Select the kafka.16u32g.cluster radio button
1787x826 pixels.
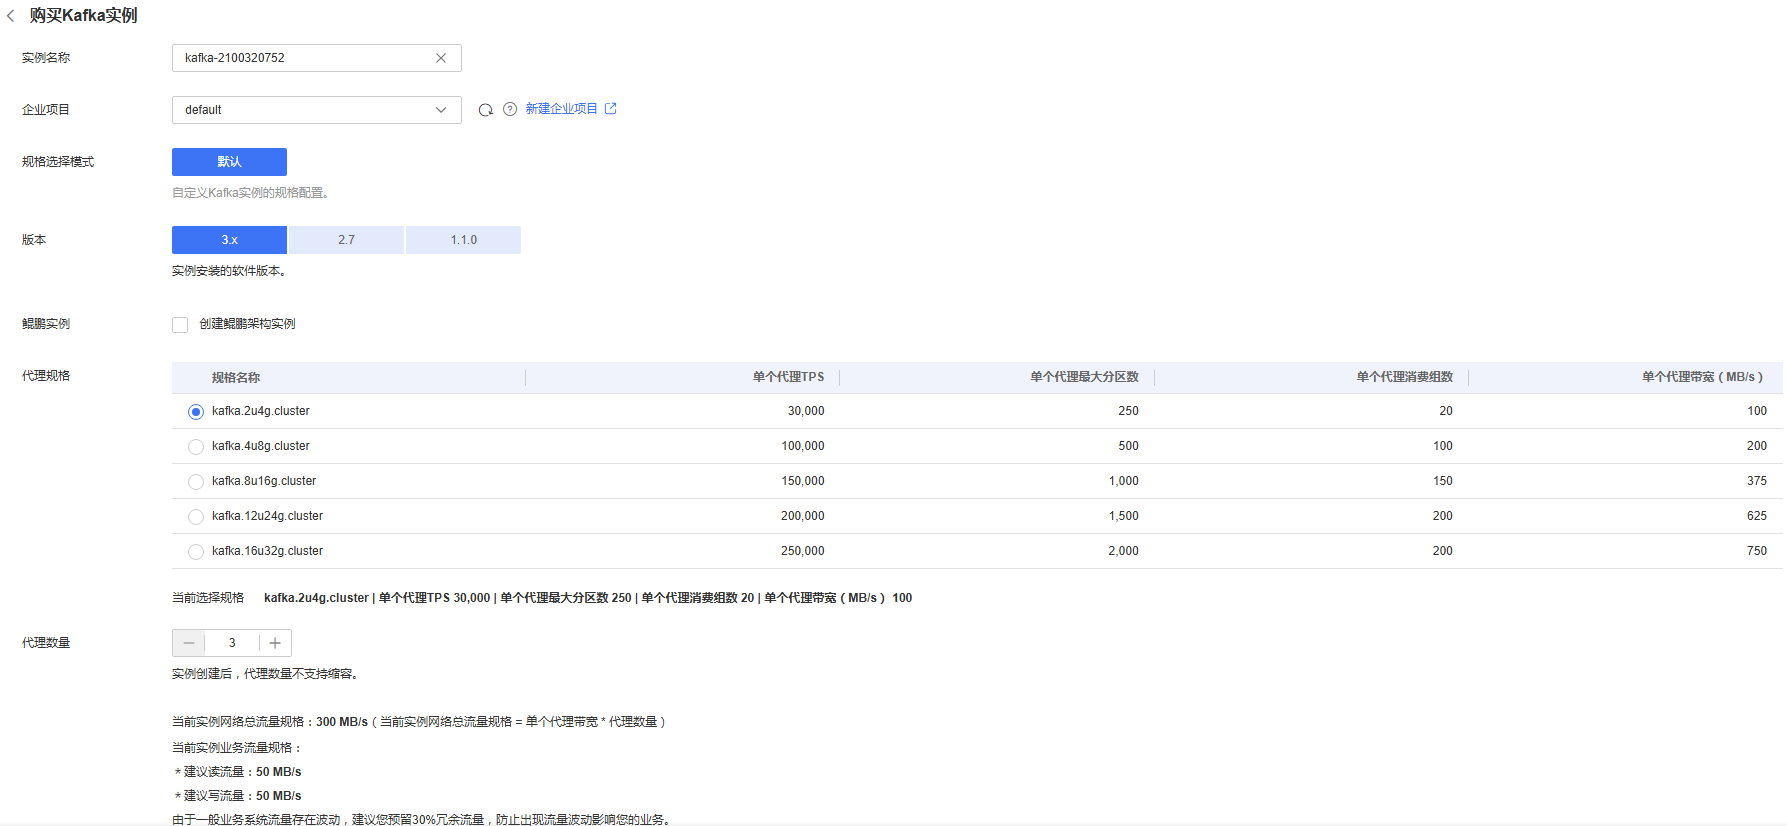pos(196,552)
